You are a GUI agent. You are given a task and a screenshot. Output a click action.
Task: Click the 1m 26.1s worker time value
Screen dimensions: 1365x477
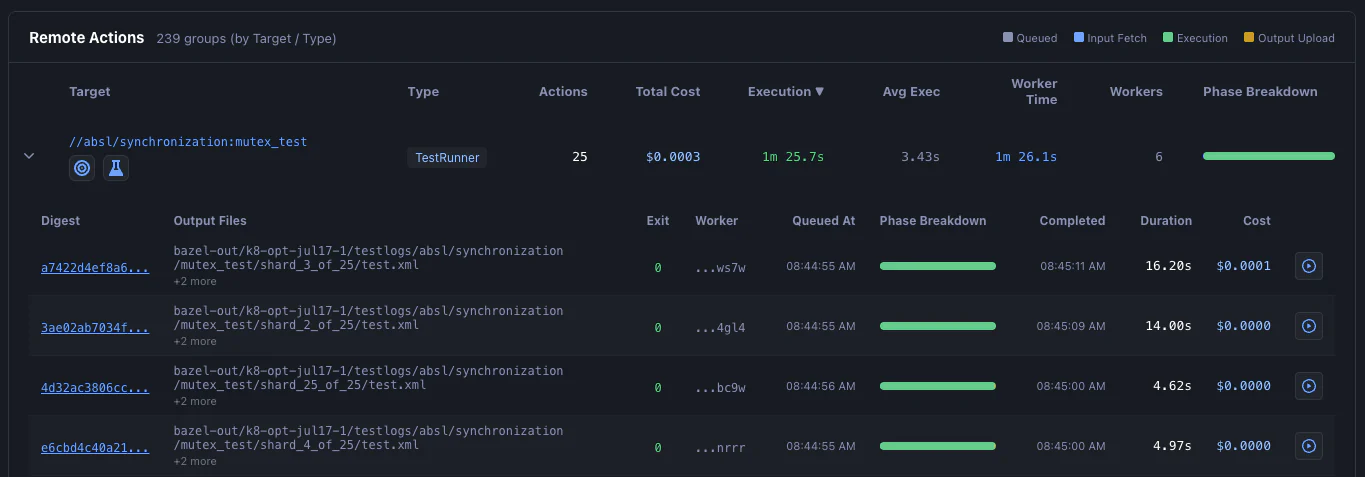pyautogui.click(x=1026, y=157)
